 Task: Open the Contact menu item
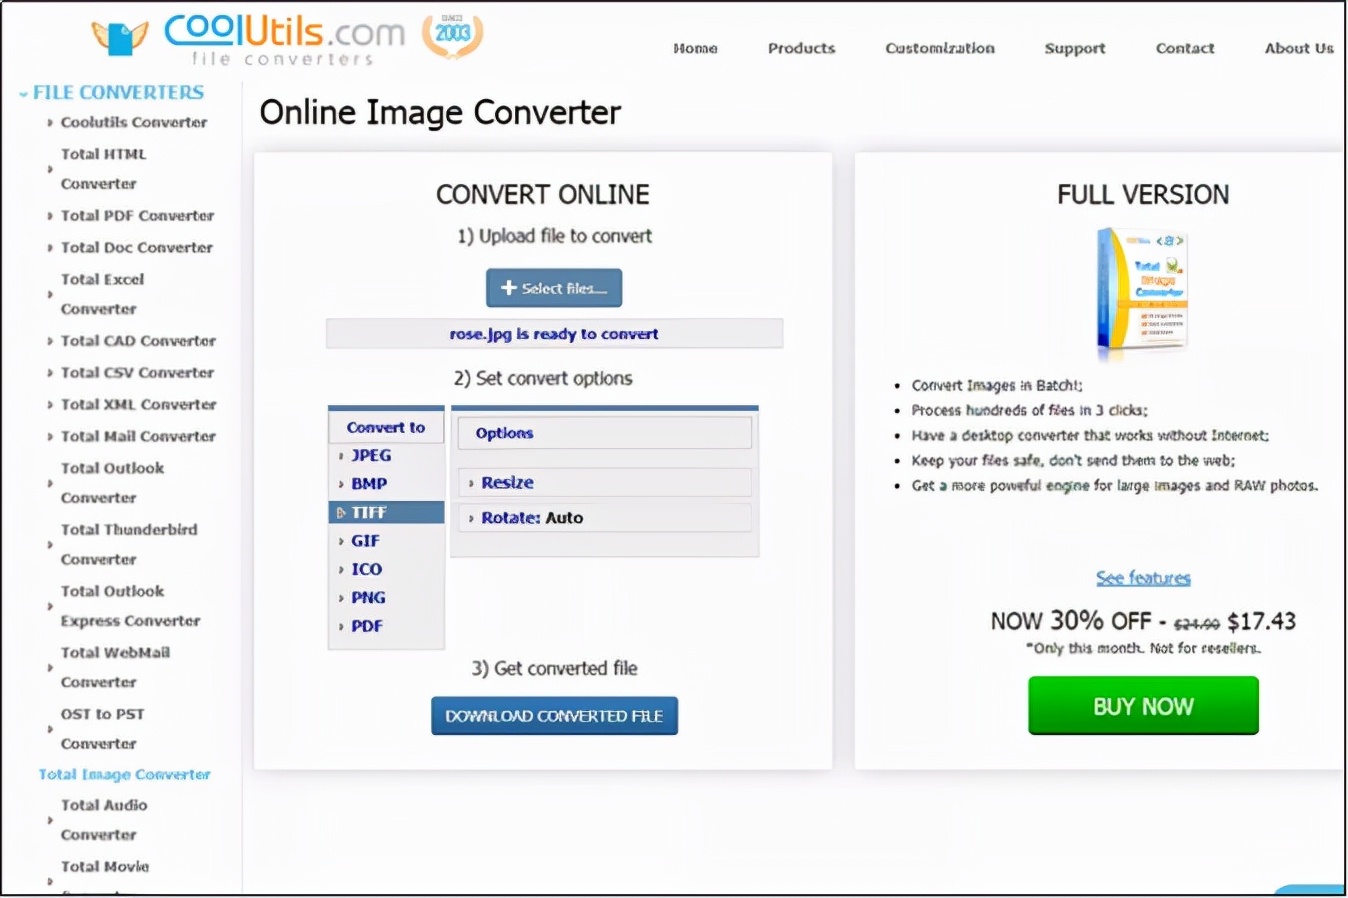1185,48
